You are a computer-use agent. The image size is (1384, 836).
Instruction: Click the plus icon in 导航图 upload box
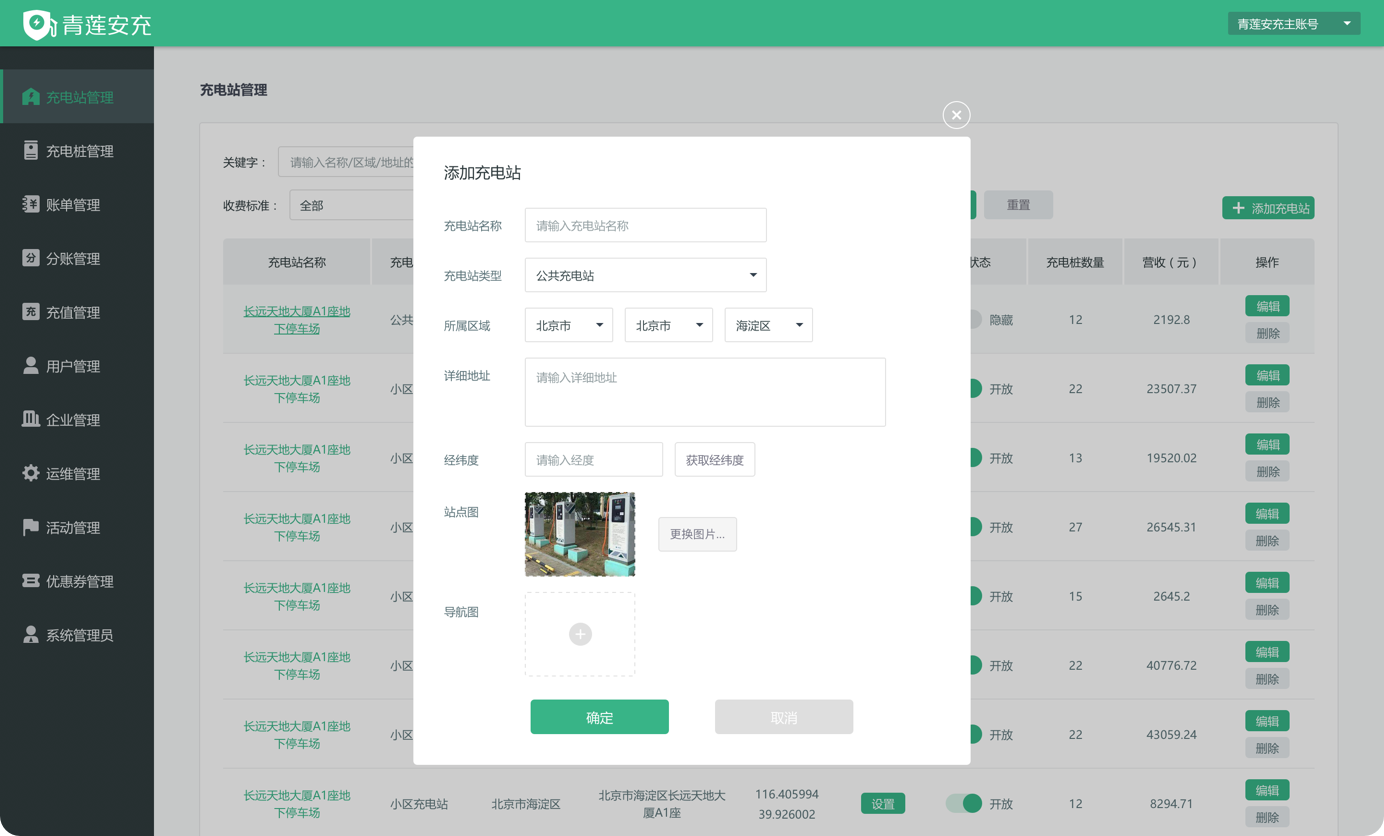(580, 634)
